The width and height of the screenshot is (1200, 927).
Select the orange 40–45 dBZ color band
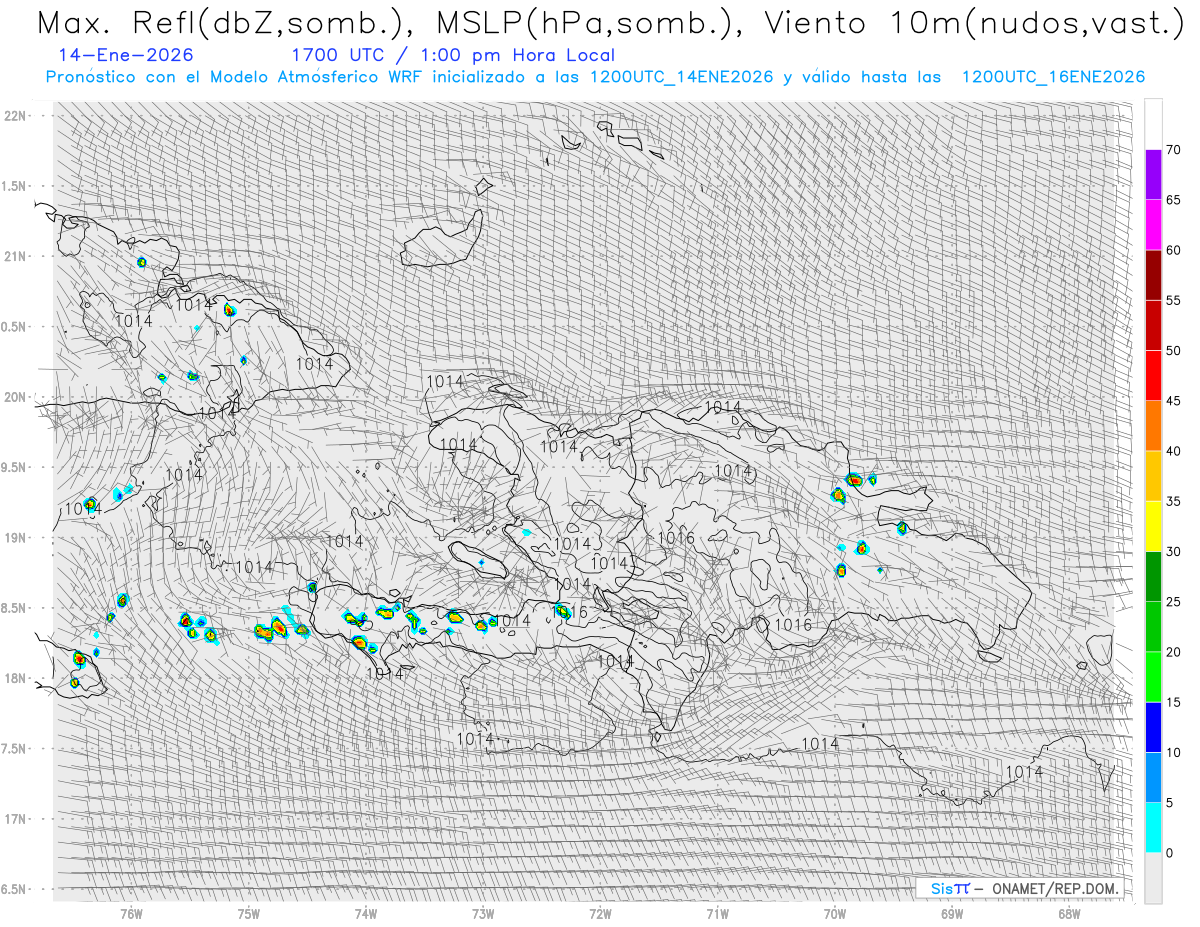(1153, 426)
